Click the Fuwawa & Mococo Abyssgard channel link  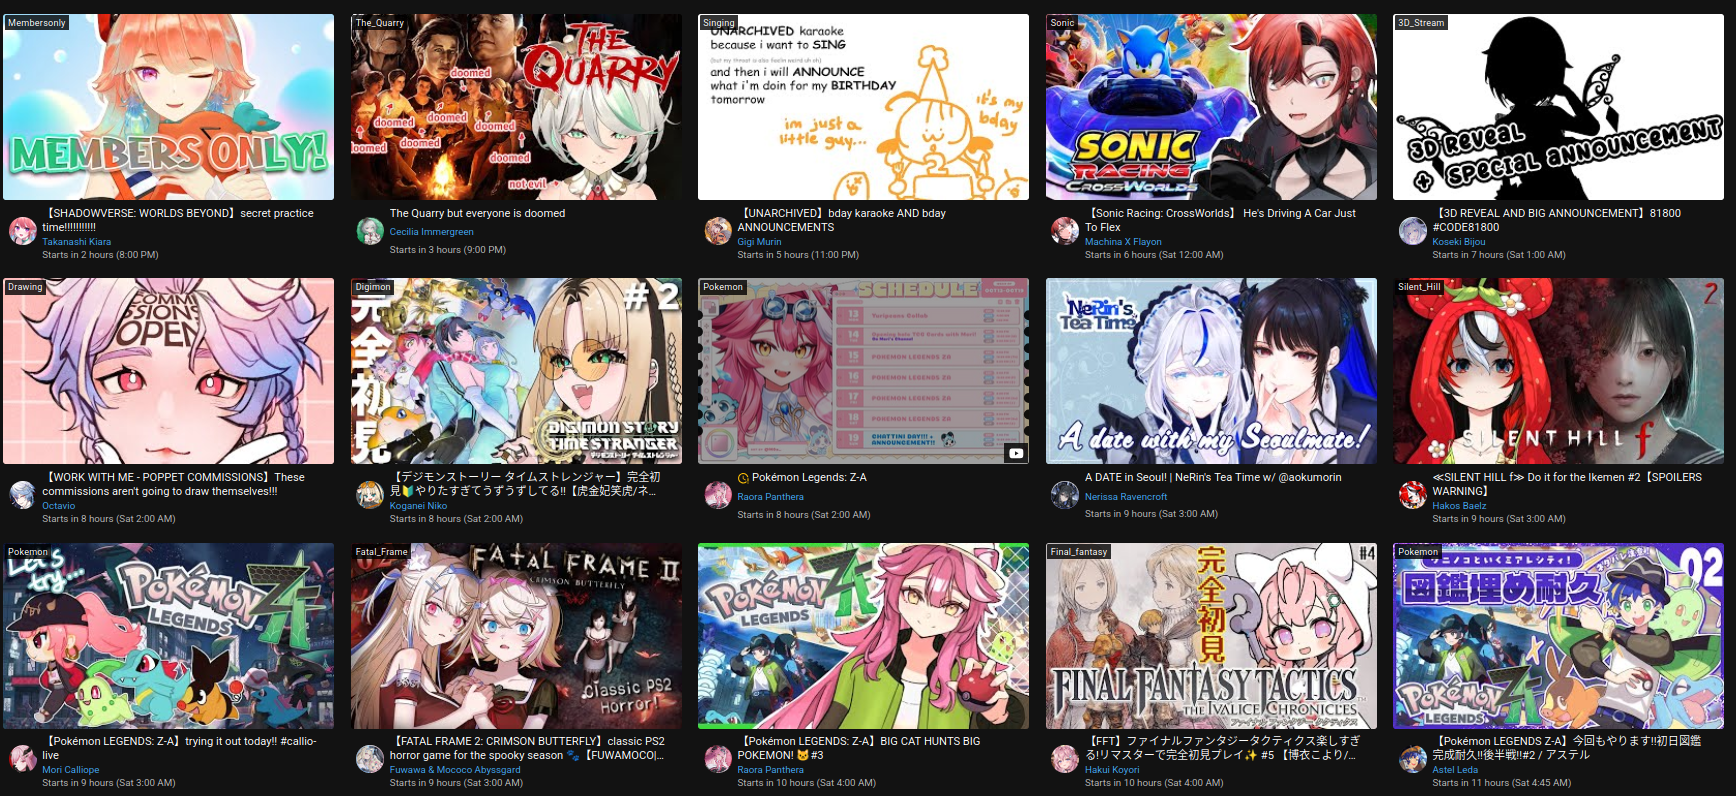(x=455, y=770)
